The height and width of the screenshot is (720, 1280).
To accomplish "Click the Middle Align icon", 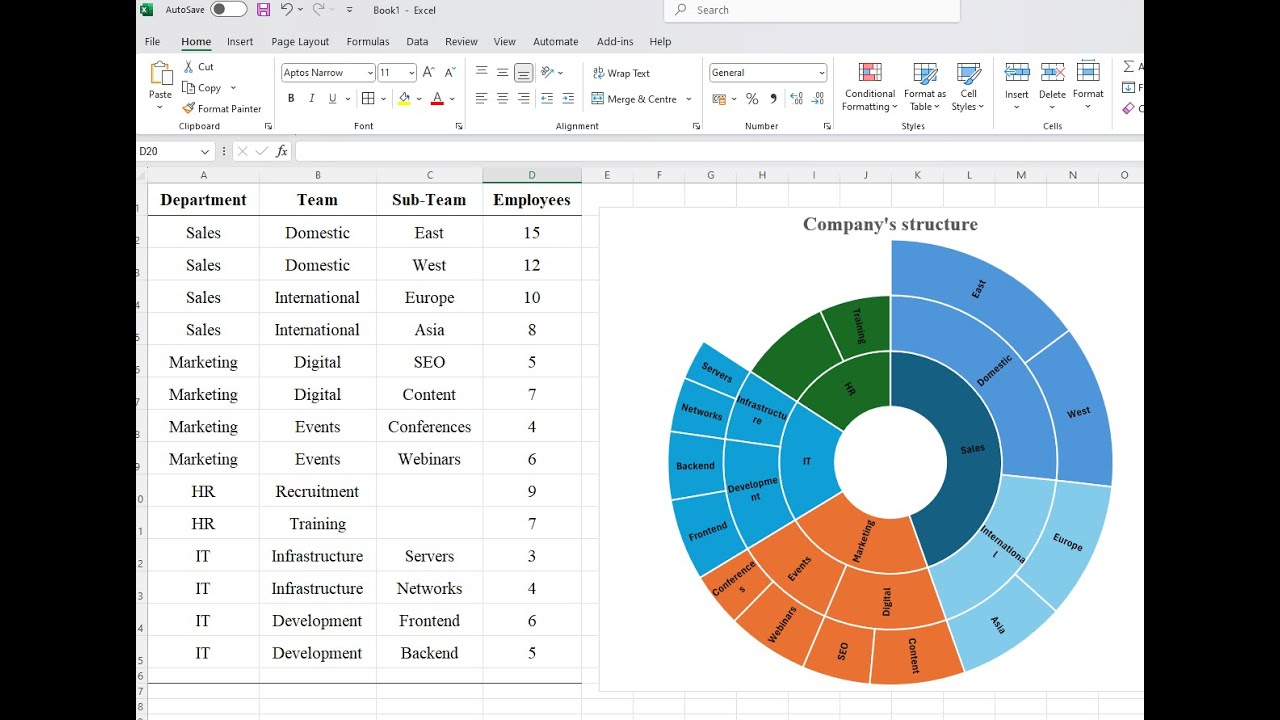I will tap(502, 72).
